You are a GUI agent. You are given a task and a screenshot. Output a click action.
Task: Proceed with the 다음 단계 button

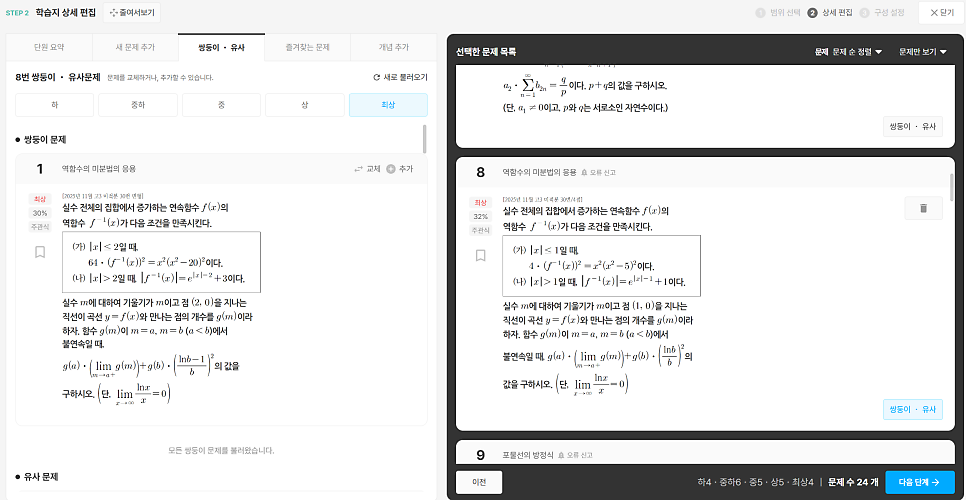pyautogui.click(x=920, y=482)
